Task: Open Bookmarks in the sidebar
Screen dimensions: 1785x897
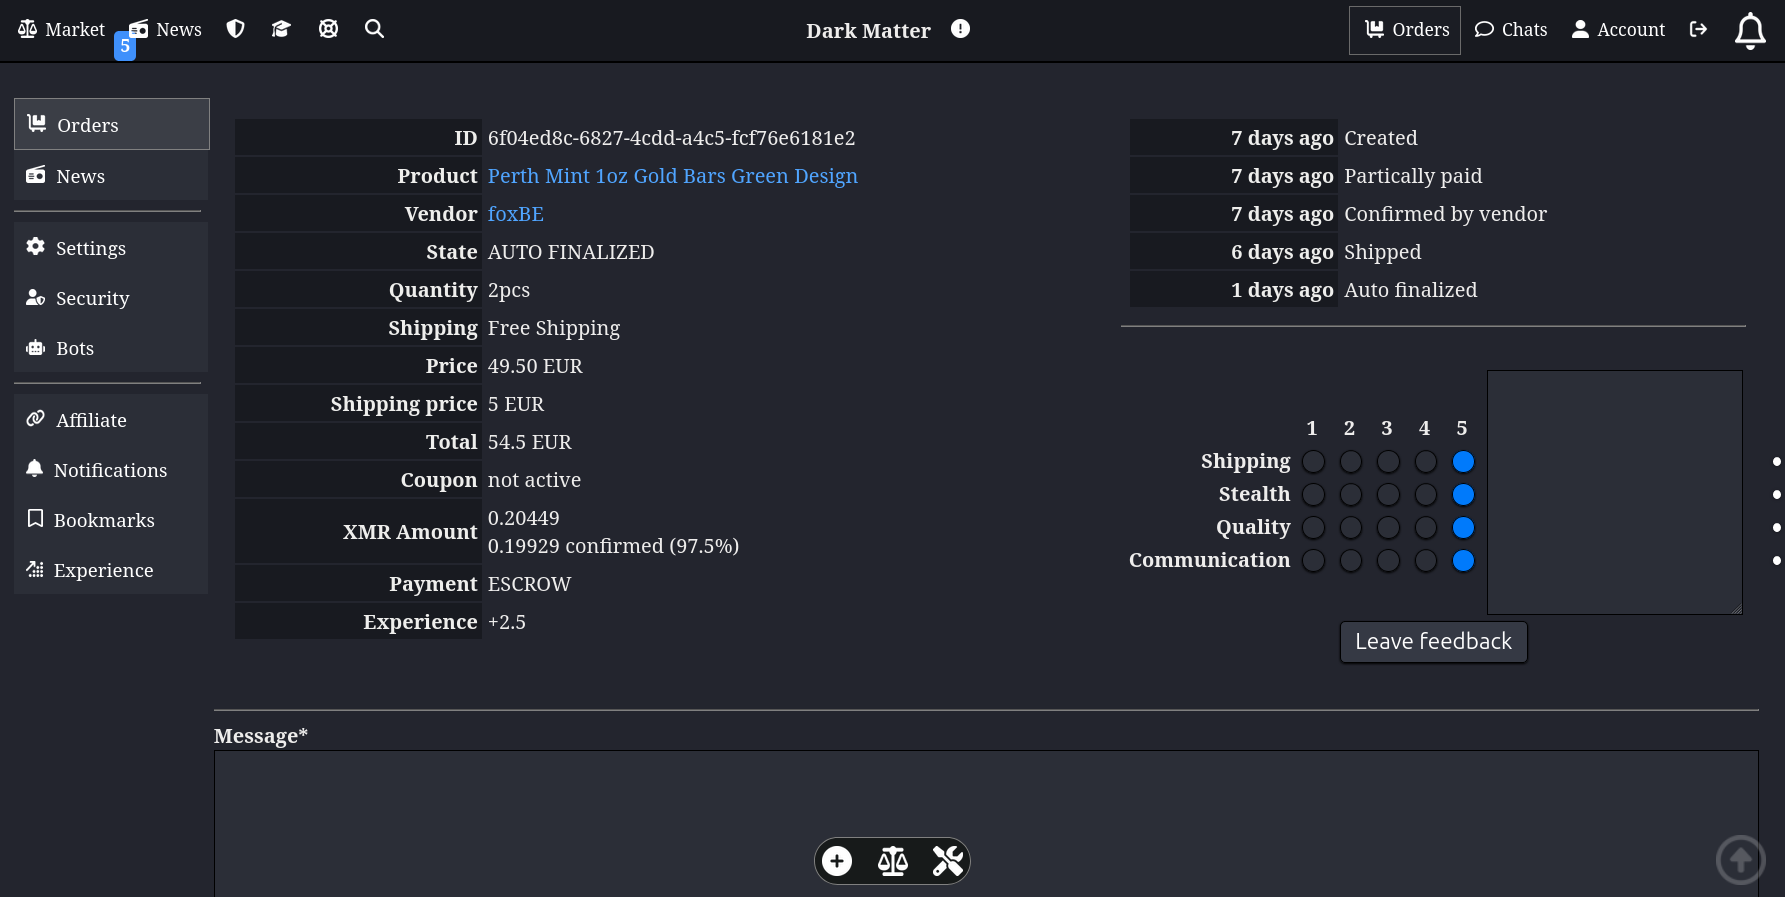Action: click(111, 520)
